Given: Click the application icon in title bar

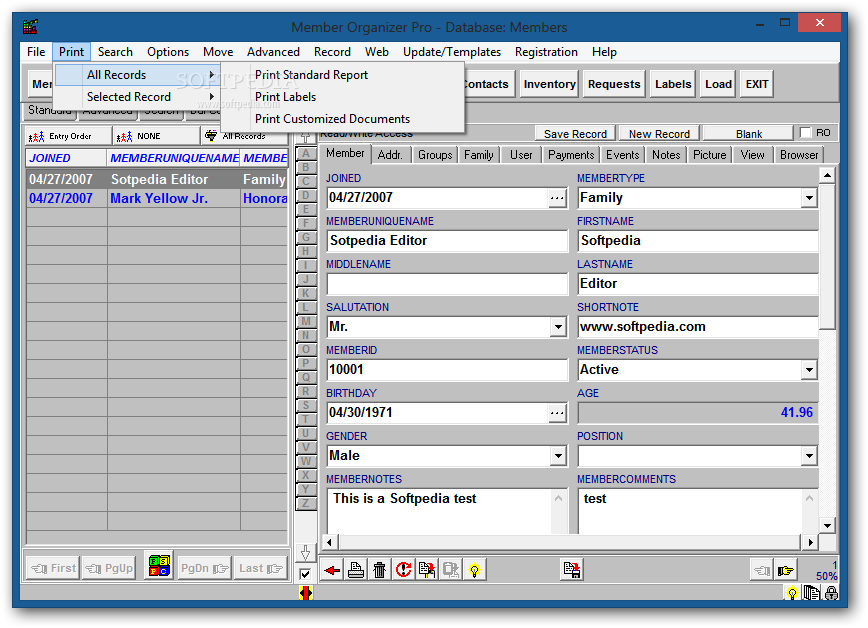Looking at the screenshot, I should coord(30,27).
